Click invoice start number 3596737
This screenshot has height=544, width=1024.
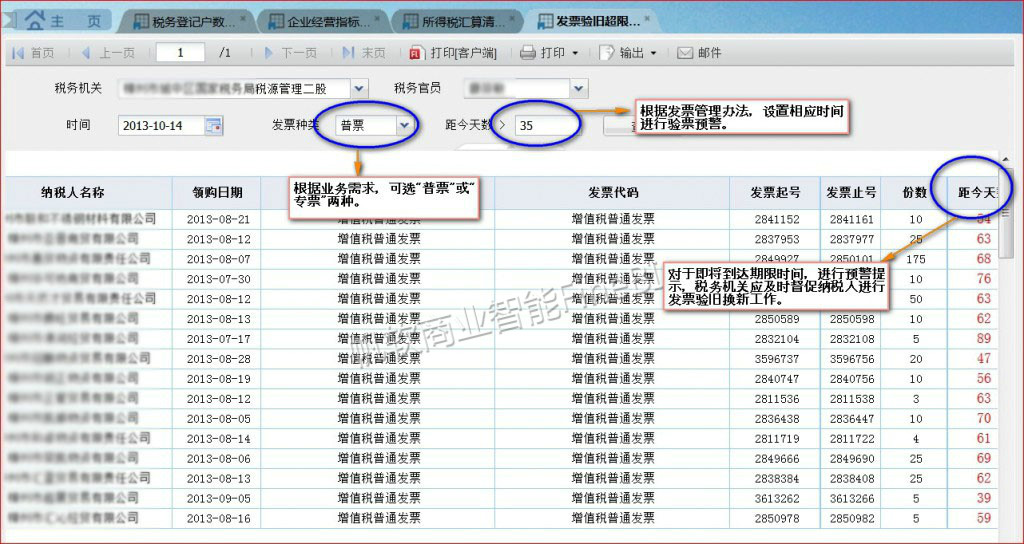coord(776,359)
